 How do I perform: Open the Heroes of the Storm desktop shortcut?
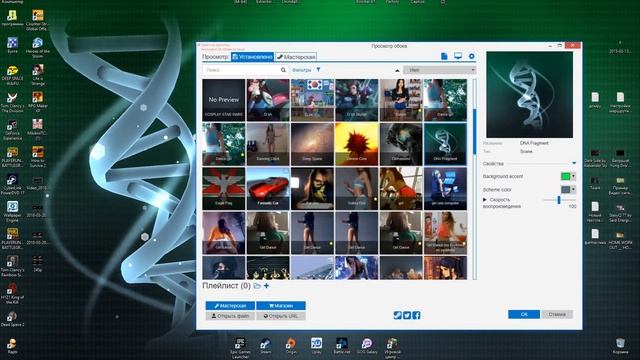click(38, 47)
